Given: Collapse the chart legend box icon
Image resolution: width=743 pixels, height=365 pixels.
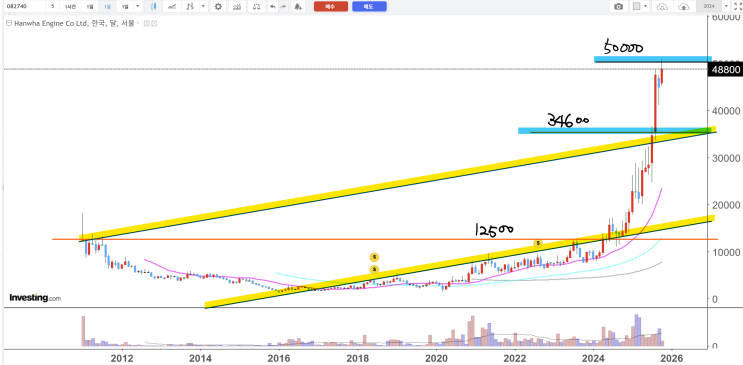Looking at the screenshot, I should (x=9, y=23).
